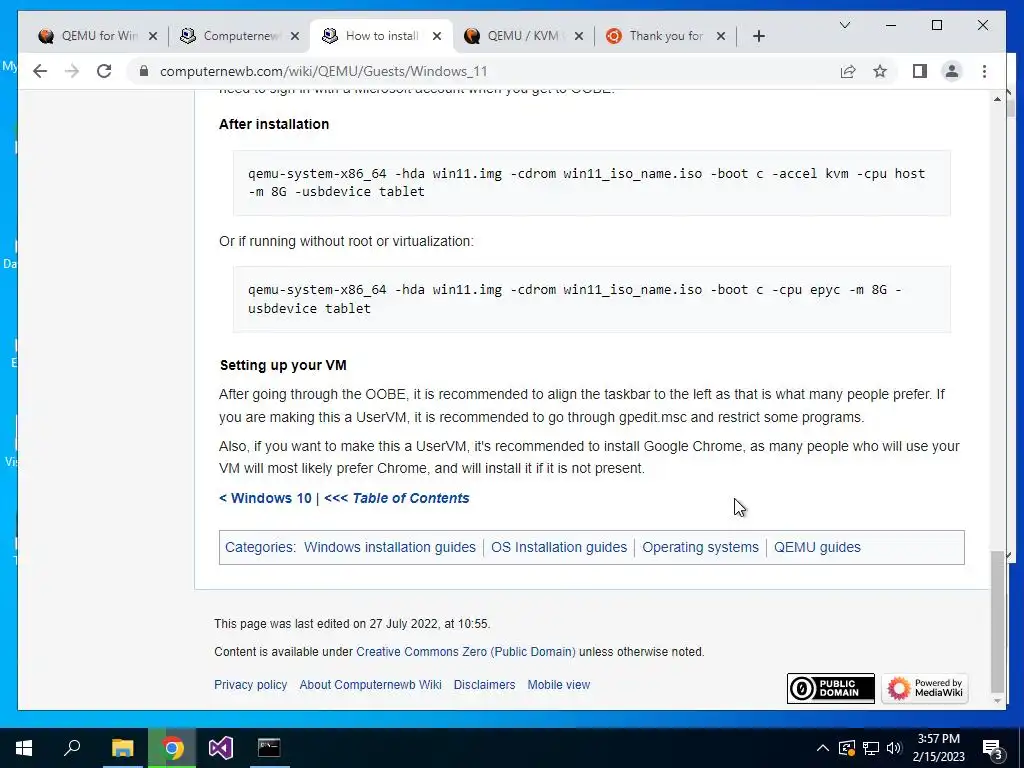This screenshot has height=768, width=1024.
Task: Show hidden system tray icons
Action: (823, 748)
